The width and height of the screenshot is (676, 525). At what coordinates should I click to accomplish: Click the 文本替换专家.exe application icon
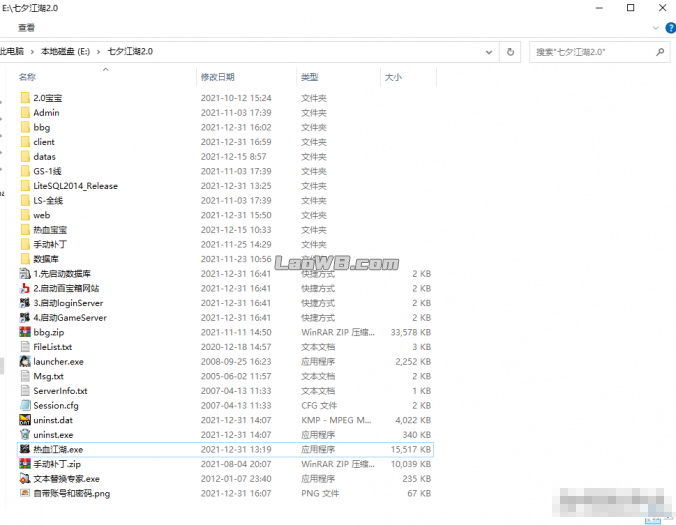pyautogui.click(x=25, y=479)
